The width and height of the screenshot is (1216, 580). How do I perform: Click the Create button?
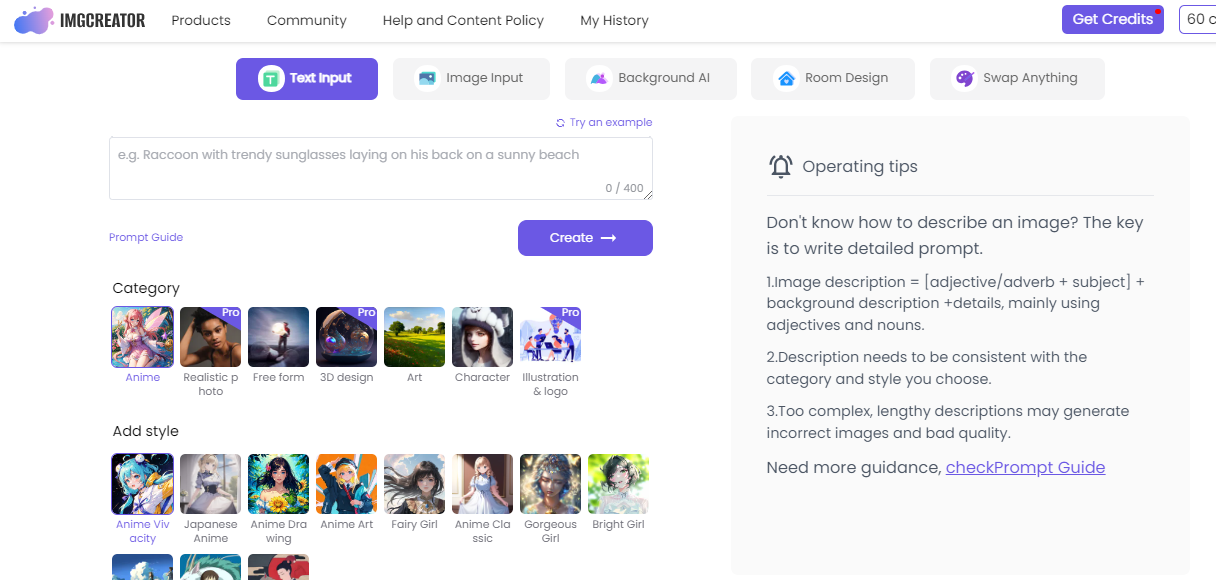point(585,238)
